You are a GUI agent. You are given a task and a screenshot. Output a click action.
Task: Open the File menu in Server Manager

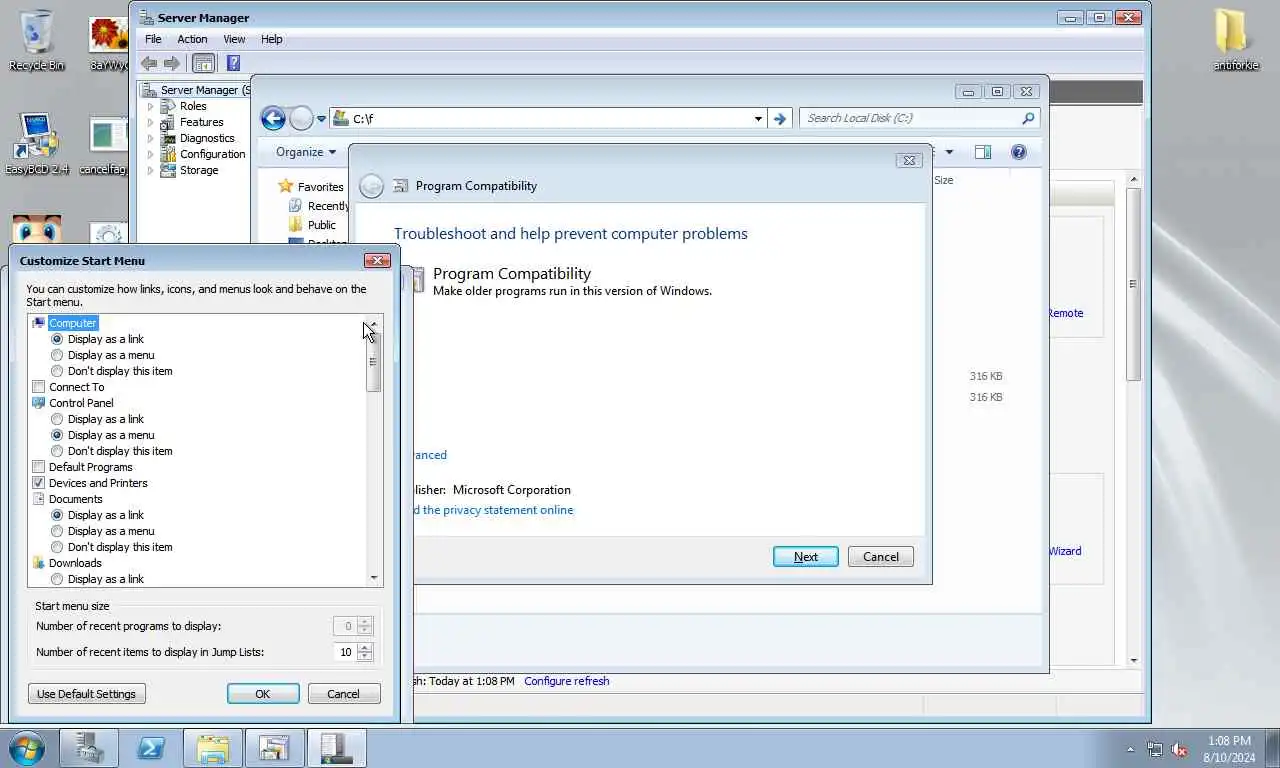(153, 39)
